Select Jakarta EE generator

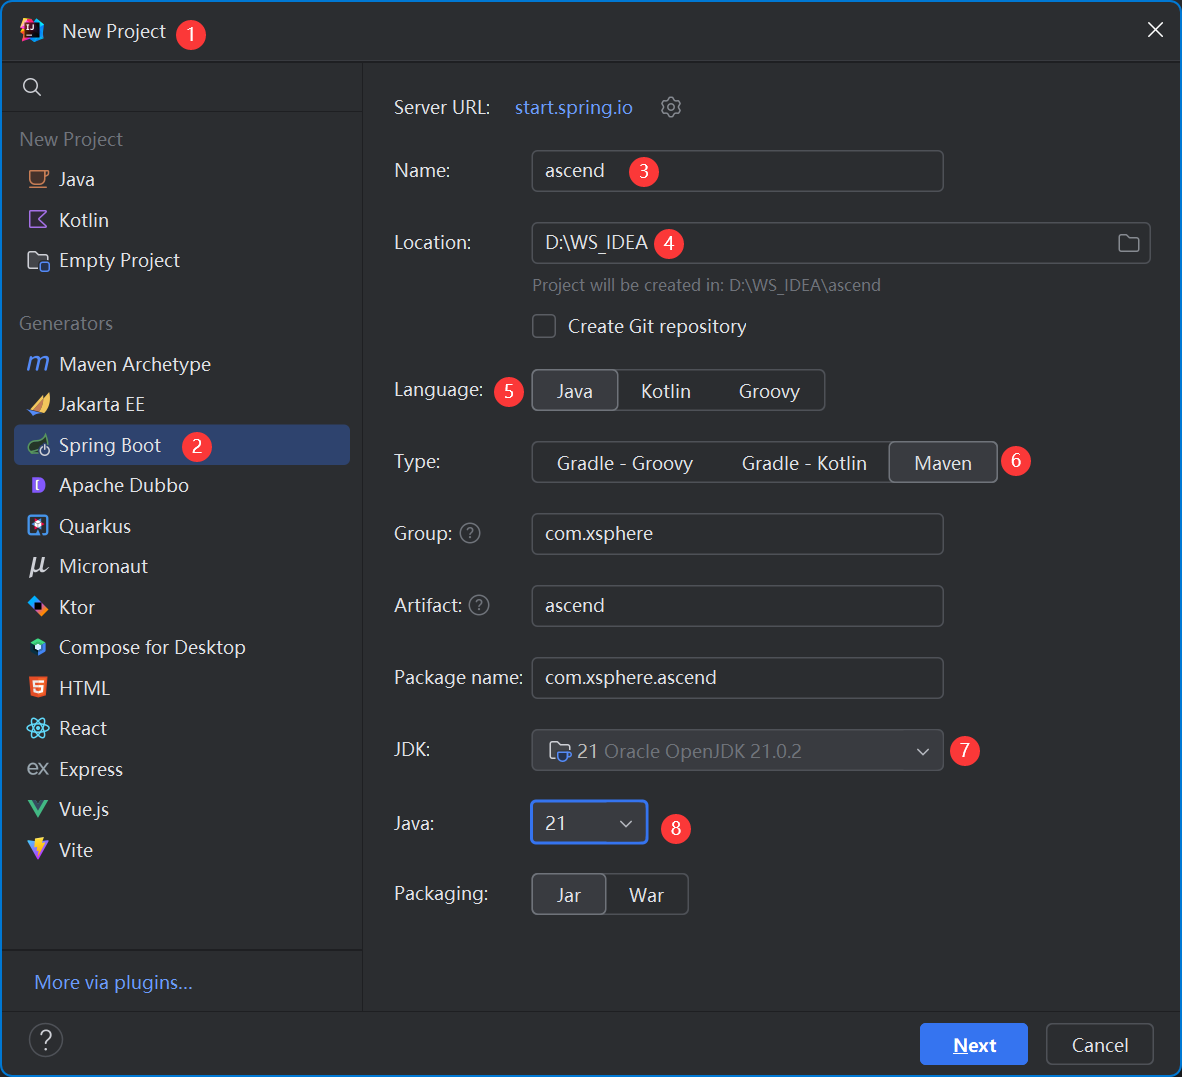[x=101, y=404]
